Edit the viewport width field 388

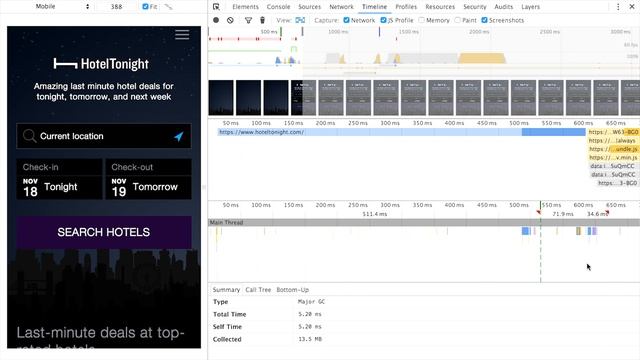117,7
